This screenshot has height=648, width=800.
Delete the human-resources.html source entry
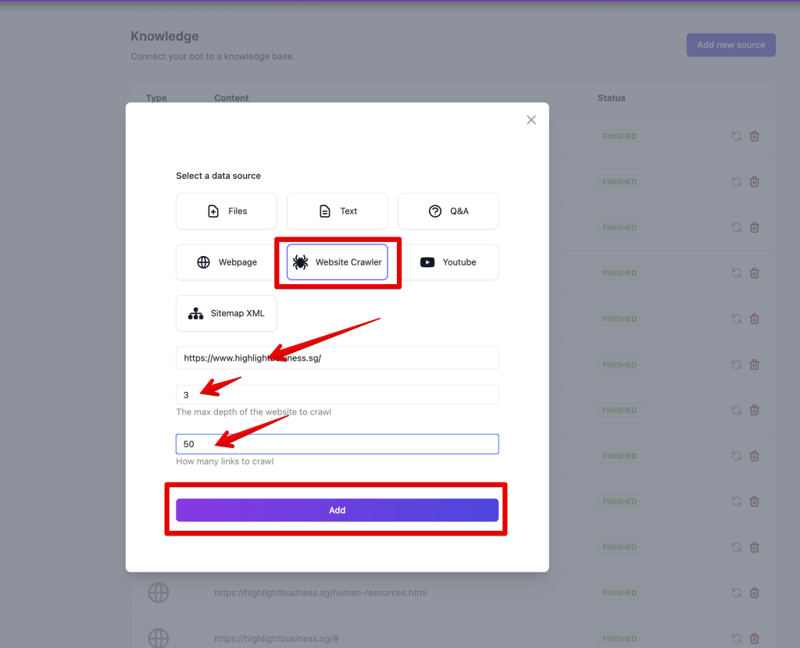755,593
